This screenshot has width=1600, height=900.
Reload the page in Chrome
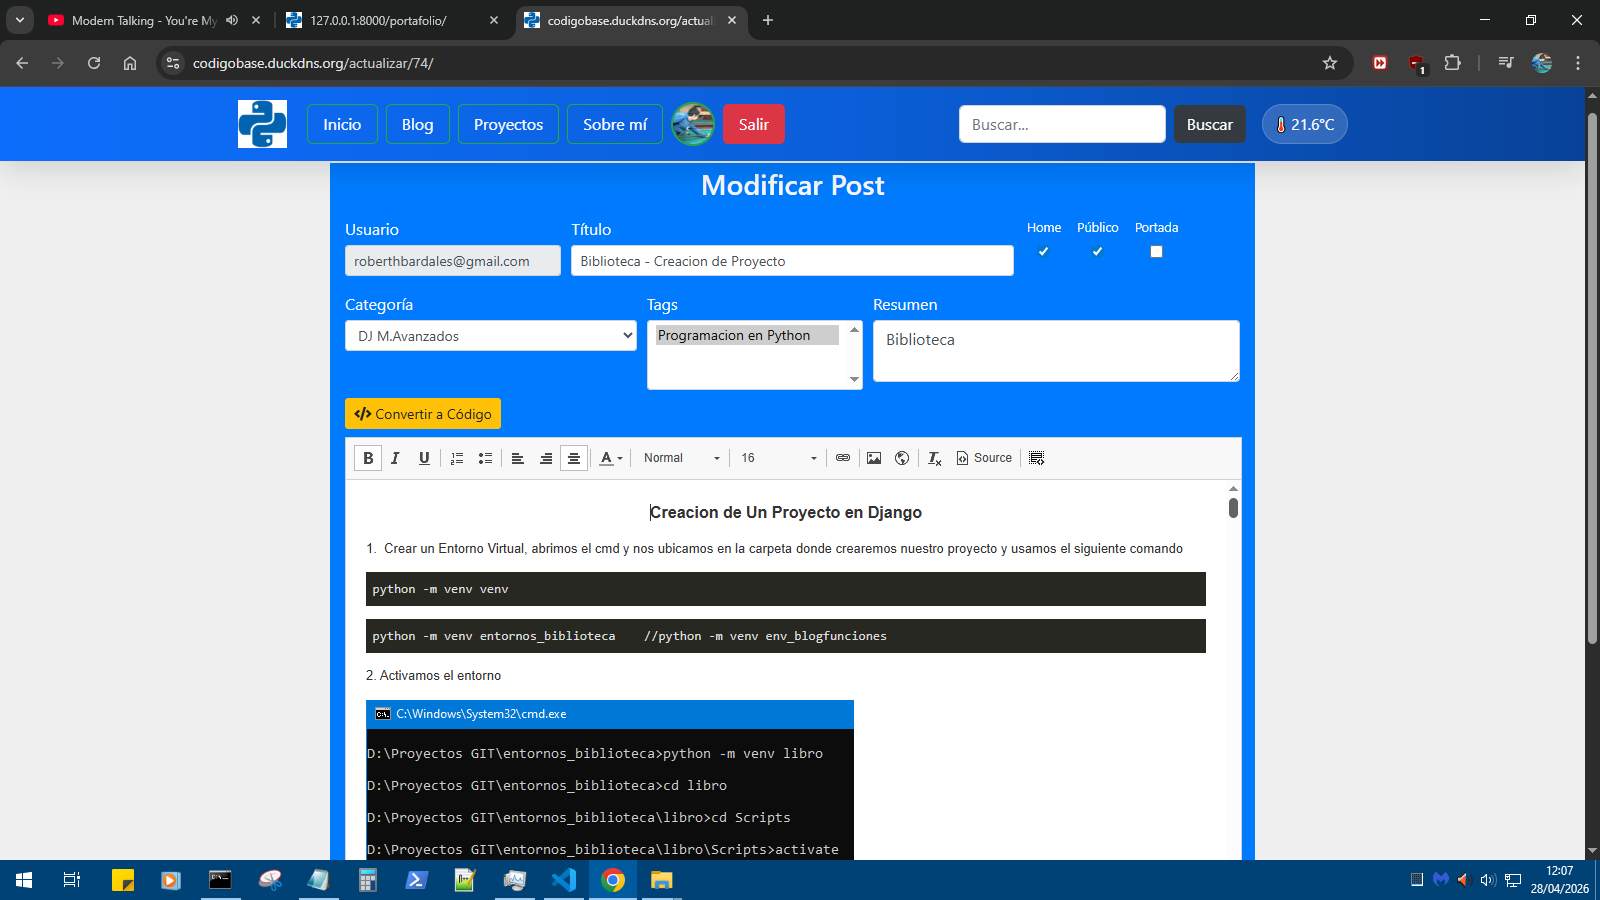(x=94, y=63)
